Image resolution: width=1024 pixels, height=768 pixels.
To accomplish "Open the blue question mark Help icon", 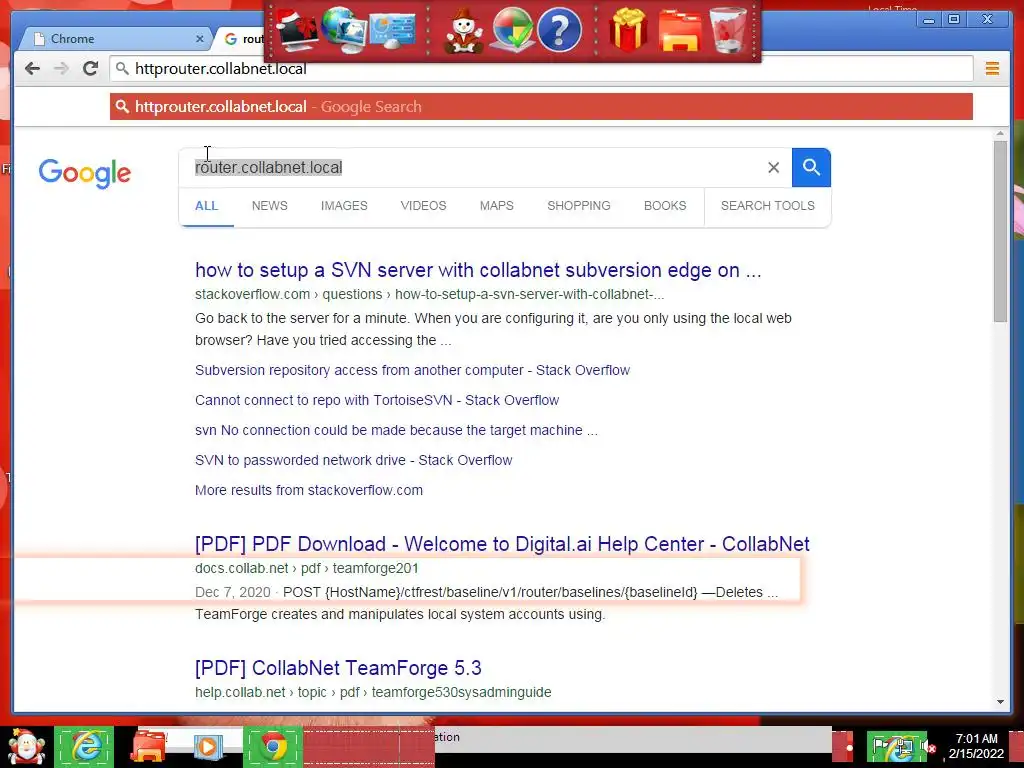I will [x=559, y=30].
